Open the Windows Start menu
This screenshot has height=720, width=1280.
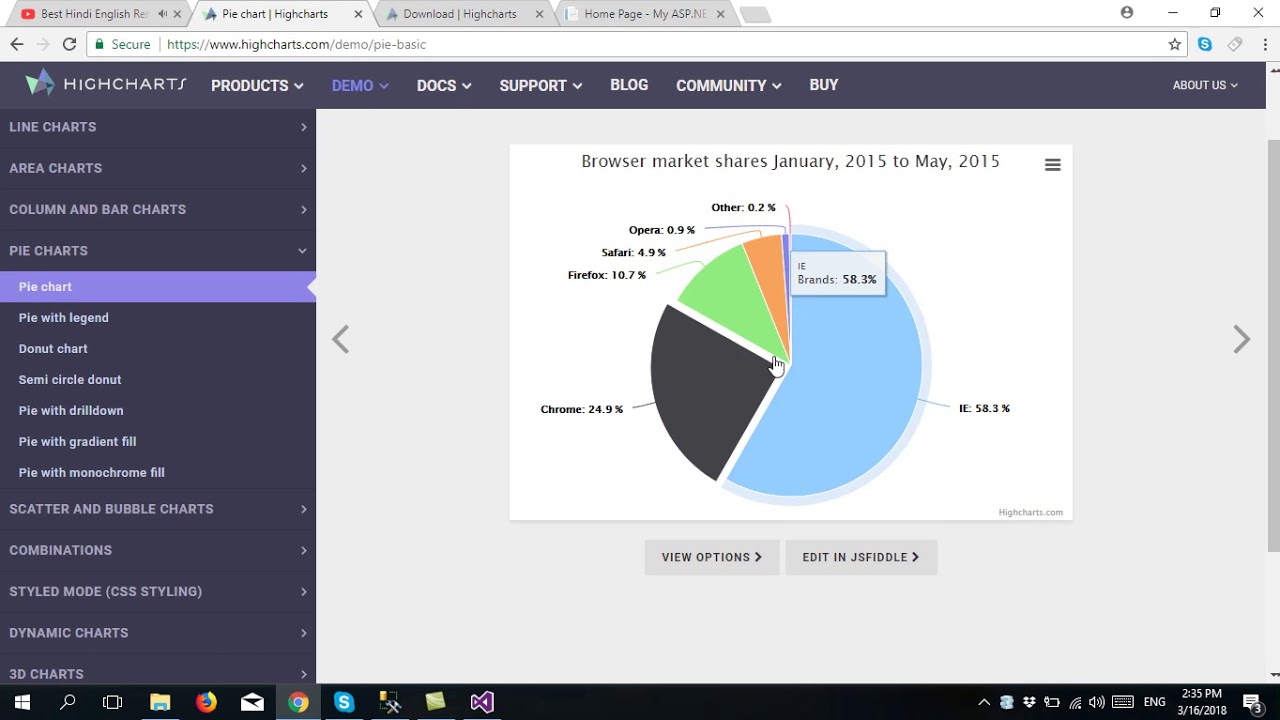(x=22, y=702)
